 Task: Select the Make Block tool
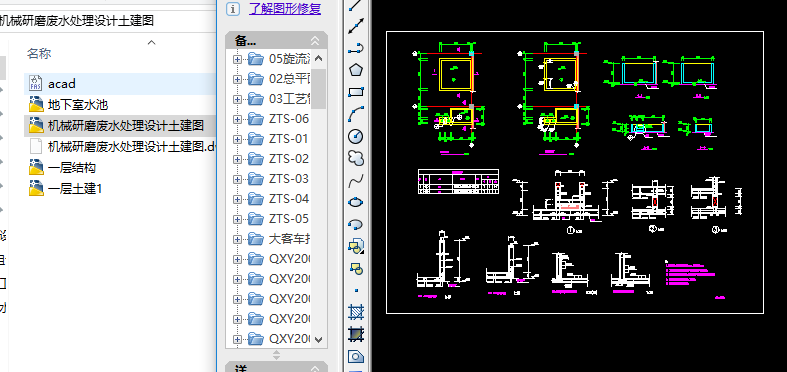pyautogui.click(x=356, y=268)
